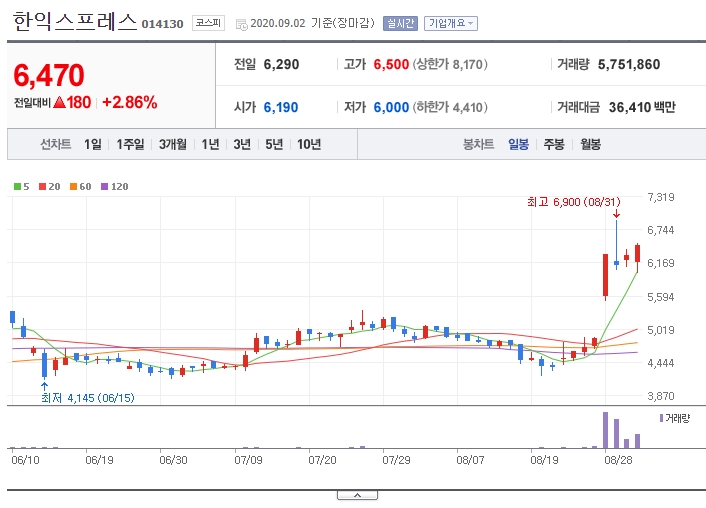
Task: Click the purple 120-day moving average swatch
Action: pyautogui.click(x=104, y=186)
